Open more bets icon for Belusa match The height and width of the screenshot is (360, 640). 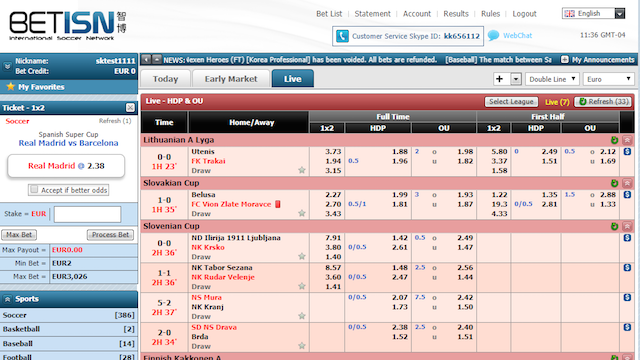(x=627, y=195)
